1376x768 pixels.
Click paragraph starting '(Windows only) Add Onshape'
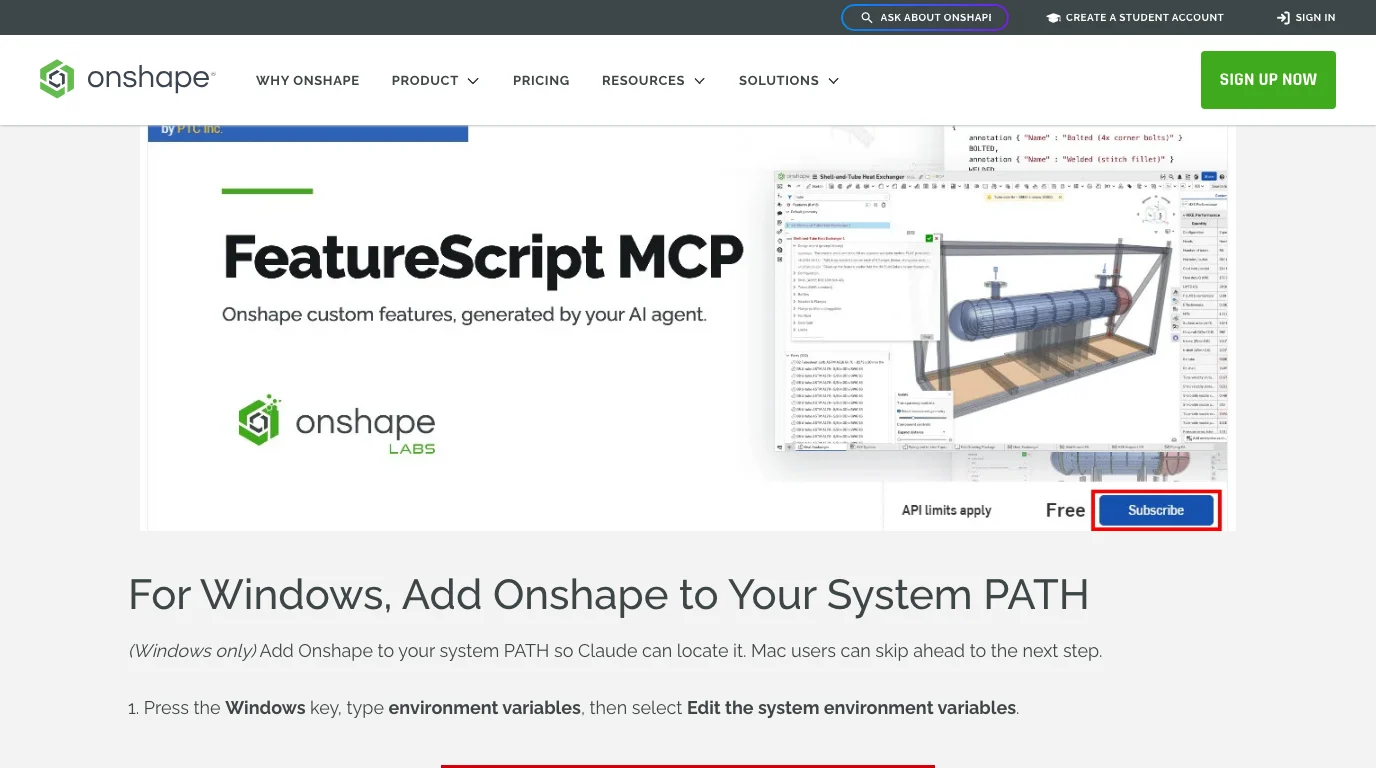coord(615,651)
